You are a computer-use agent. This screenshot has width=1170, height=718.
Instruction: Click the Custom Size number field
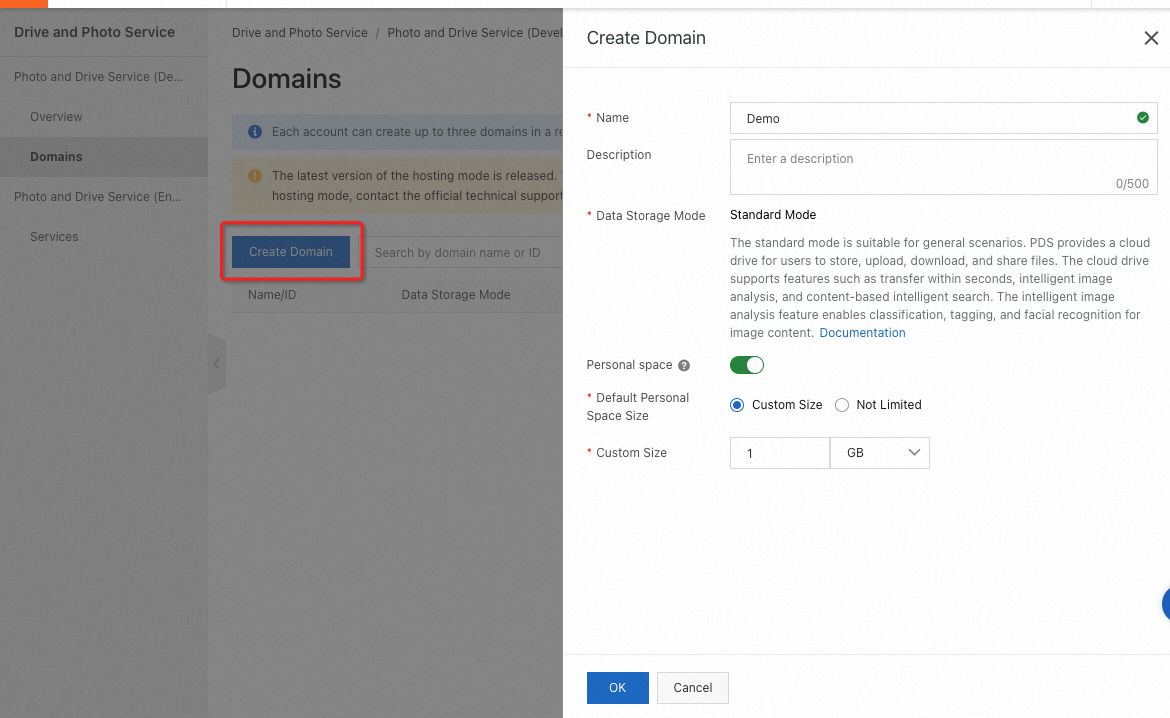tap(780, 453)
